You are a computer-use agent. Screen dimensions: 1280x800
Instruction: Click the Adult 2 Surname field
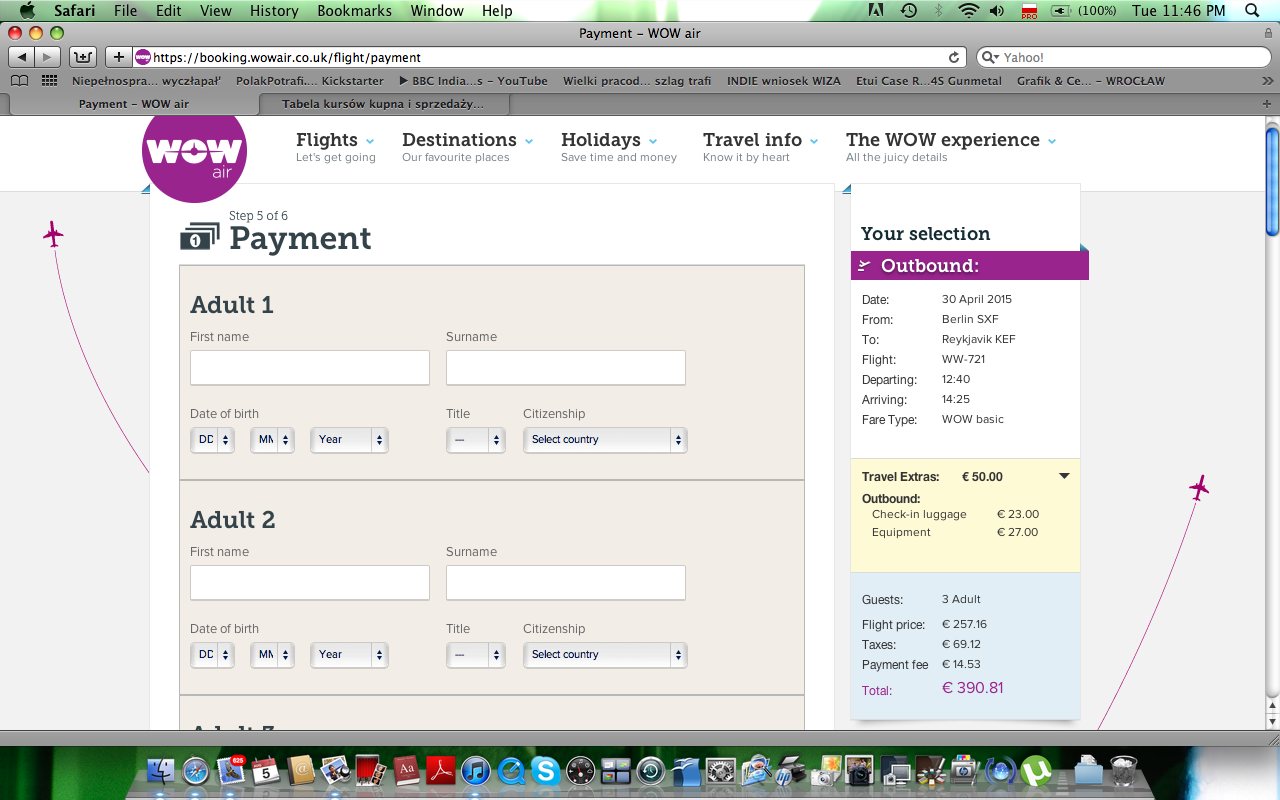pos(566,583)
